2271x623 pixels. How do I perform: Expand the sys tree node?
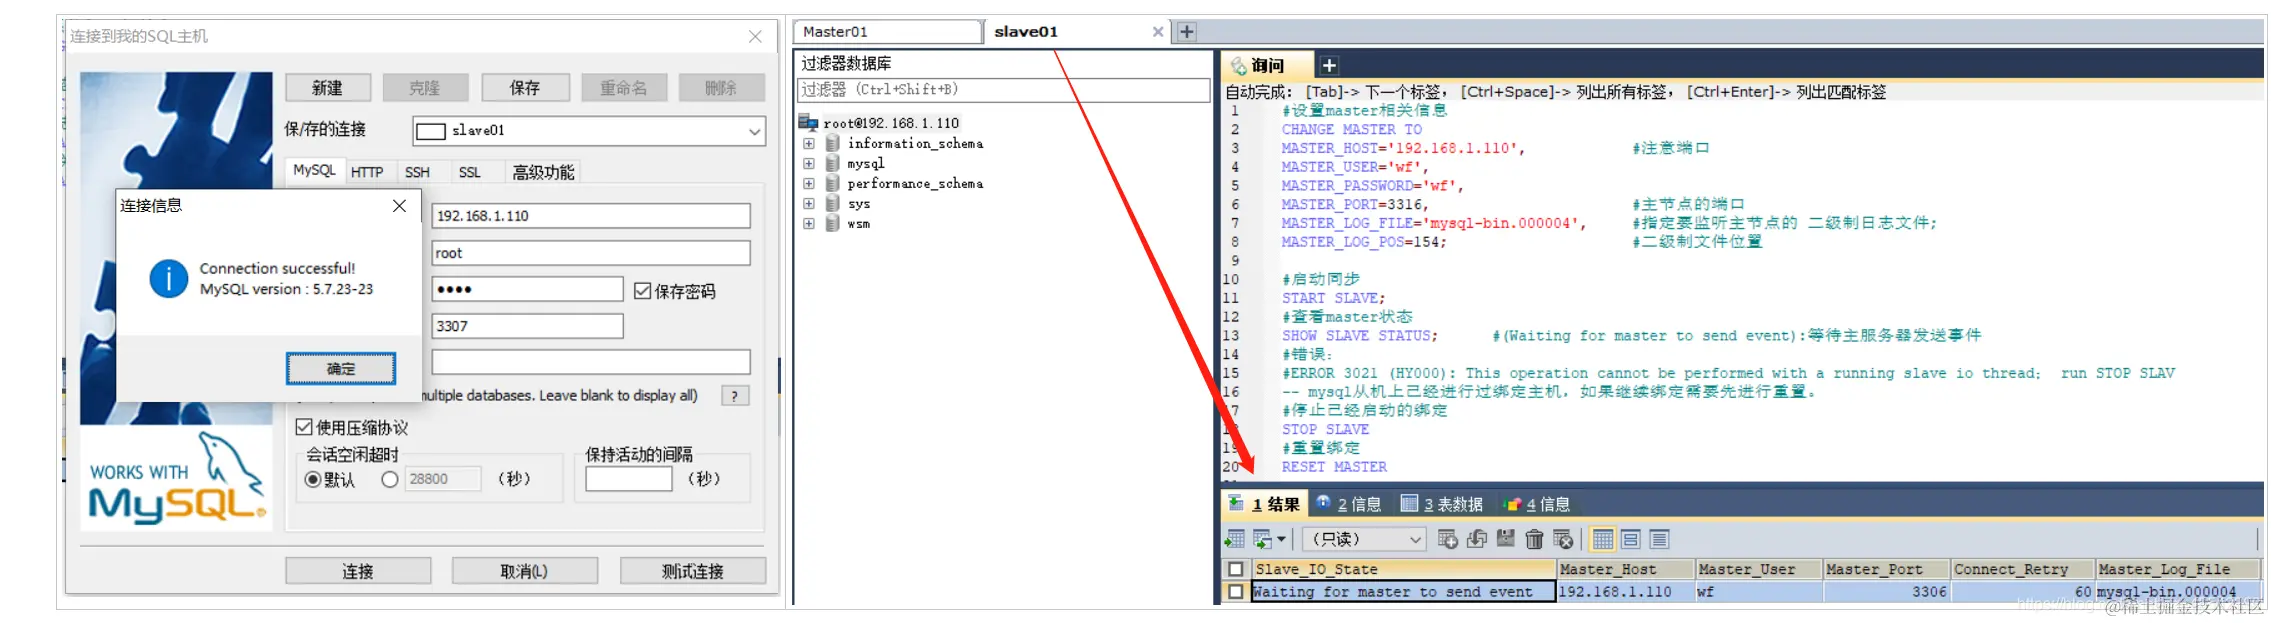point(808,203)
